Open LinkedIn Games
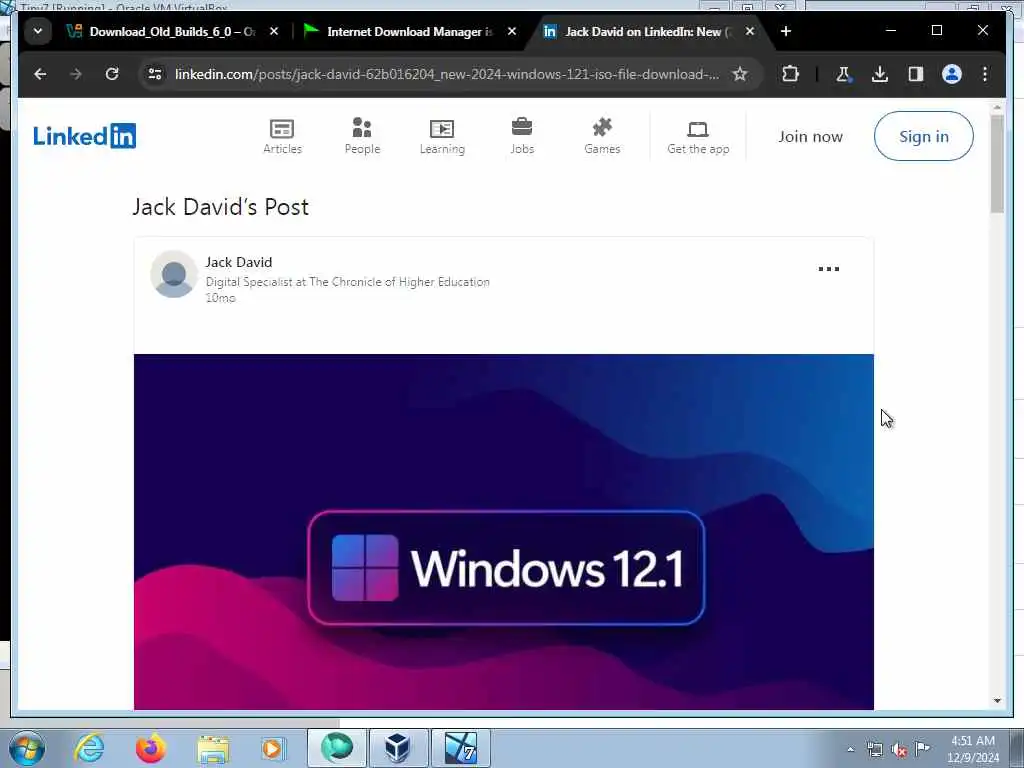This screenshot has height=768, width=1024. [x=602, y=136]
